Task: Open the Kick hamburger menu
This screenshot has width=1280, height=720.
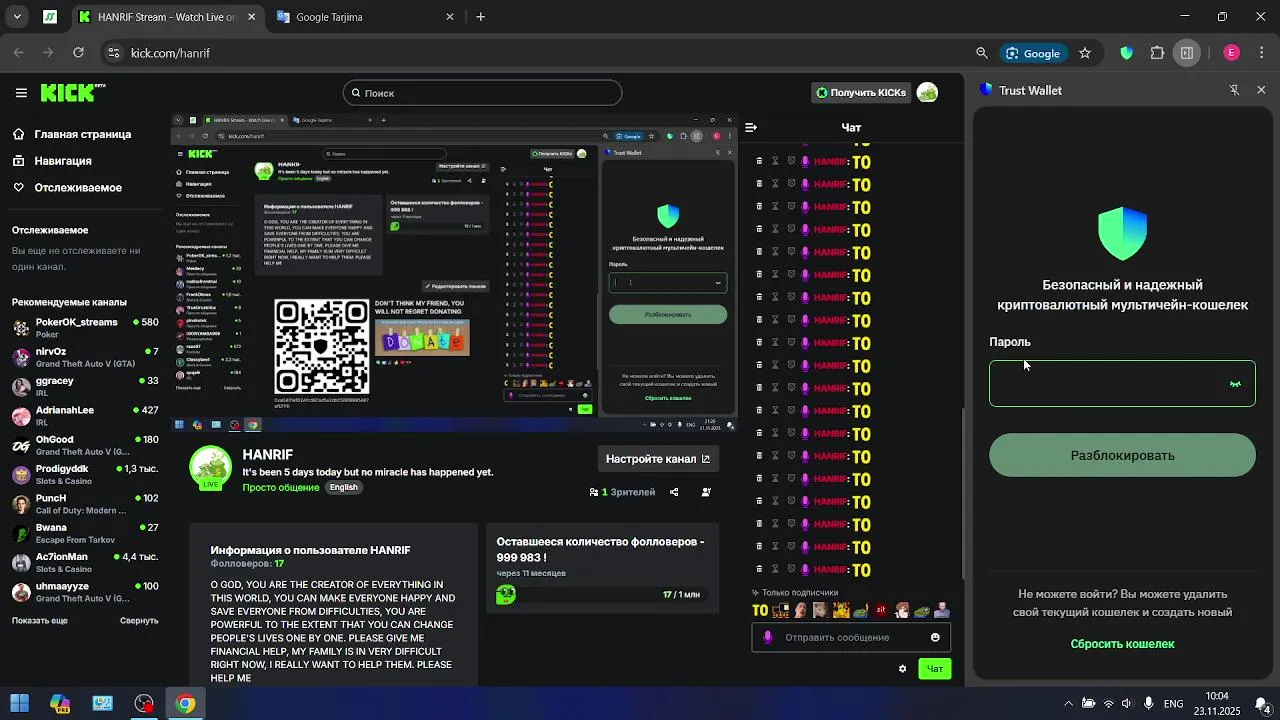Action: [21, 93]
